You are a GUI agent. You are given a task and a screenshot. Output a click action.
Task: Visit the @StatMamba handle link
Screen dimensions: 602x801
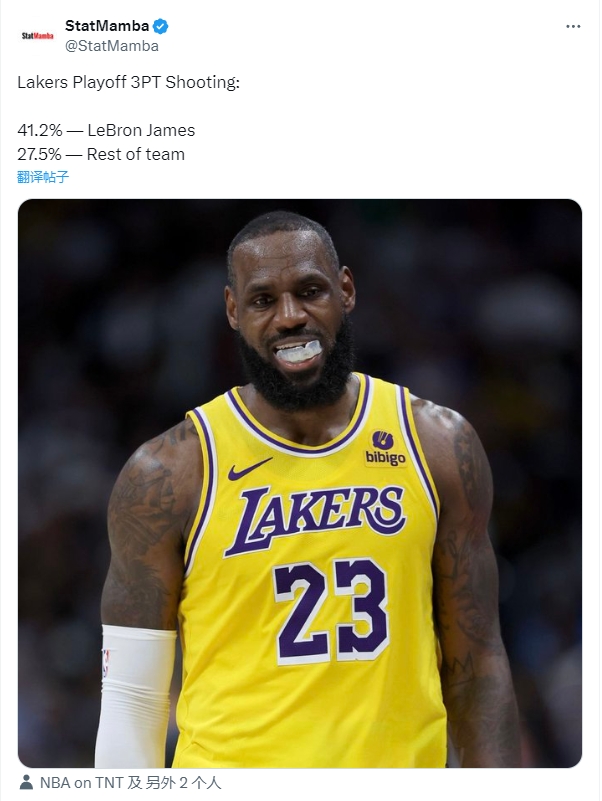click(x=112, y=46)
